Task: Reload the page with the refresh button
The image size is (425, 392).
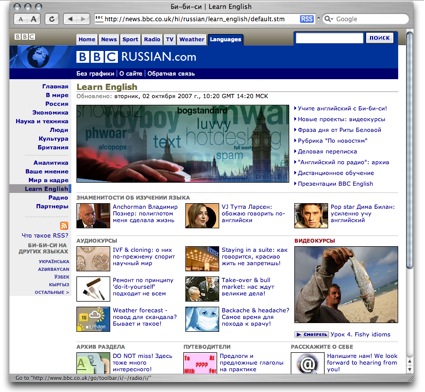Action: click(x=52, y=19)
